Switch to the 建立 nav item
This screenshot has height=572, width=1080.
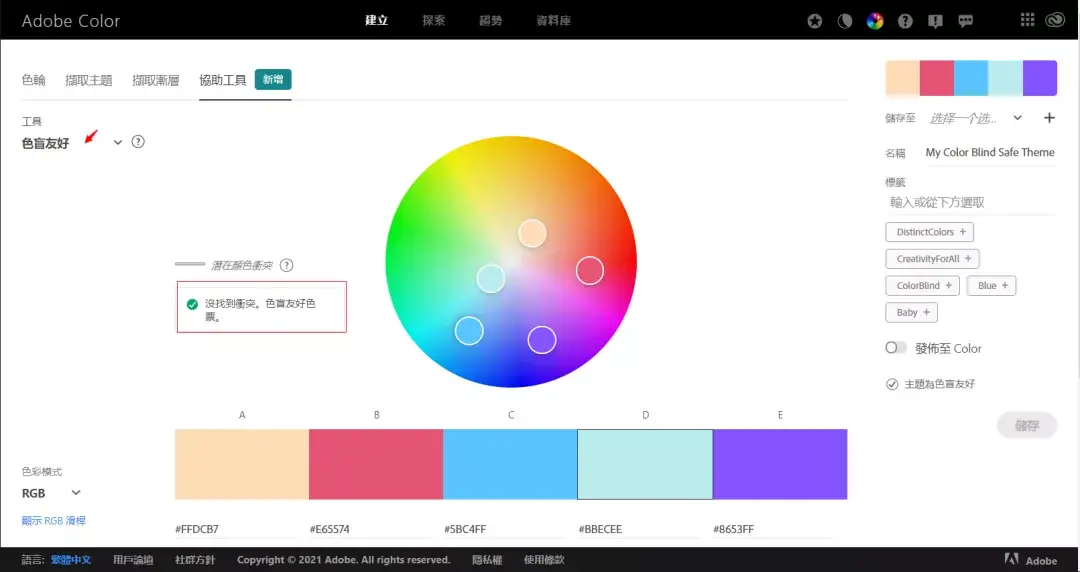376,20
